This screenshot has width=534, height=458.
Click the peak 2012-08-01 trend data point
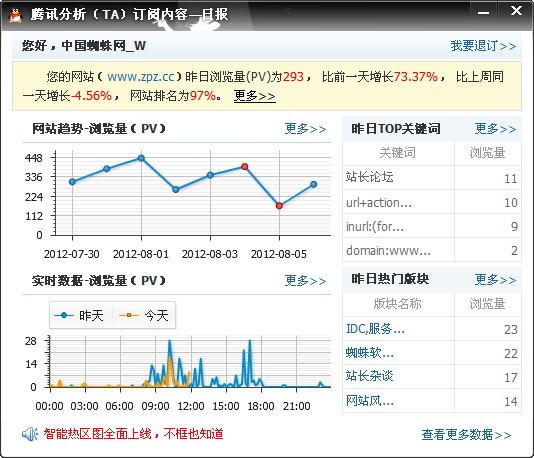tap(141, 158)
